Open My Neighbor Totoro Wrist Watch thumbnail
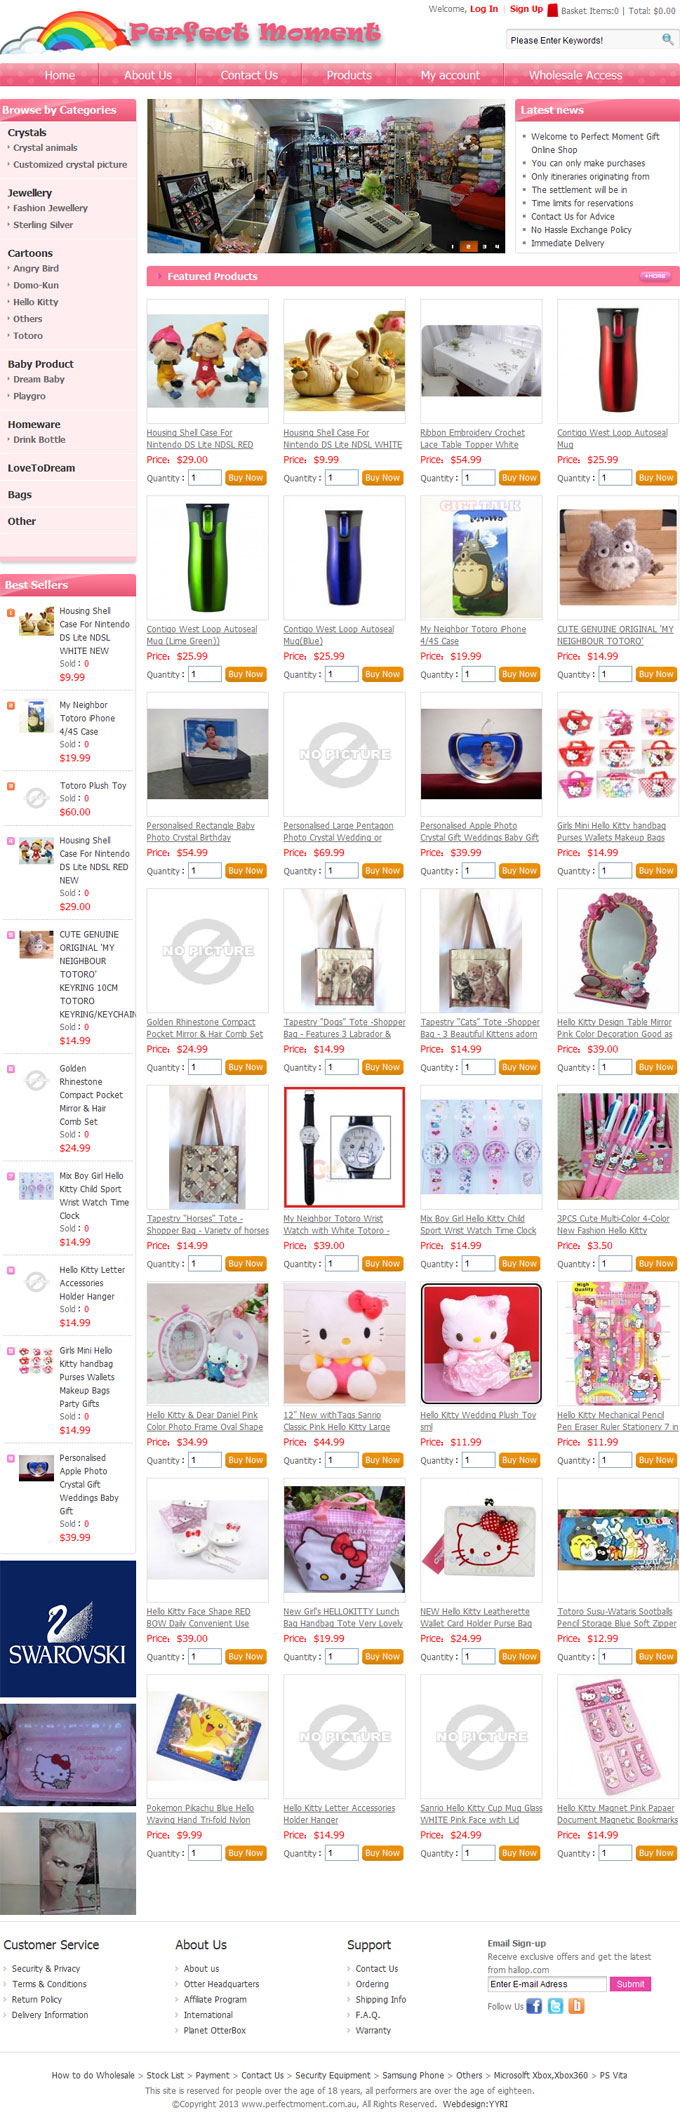This screenshot has height=2117, width=680. click(344, 1147)
